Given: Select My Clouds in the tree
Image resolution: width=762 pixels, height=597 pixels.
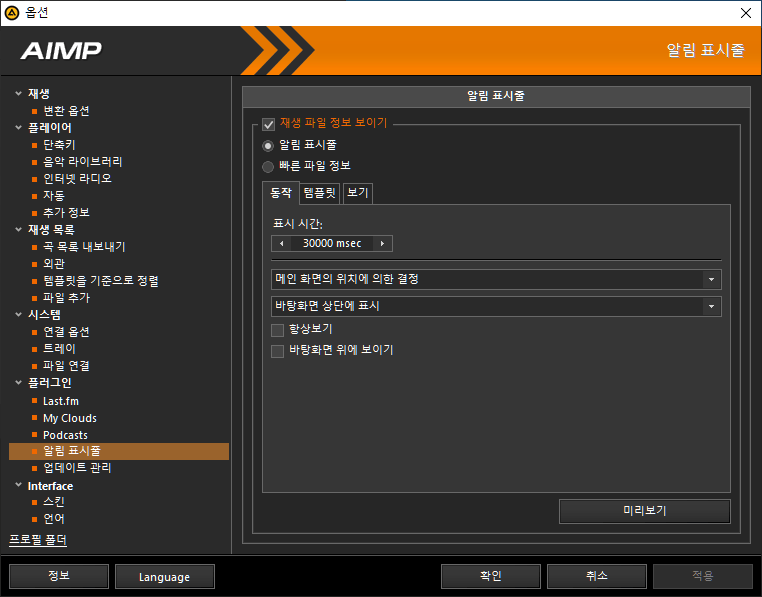Looking at the screenshot, I should 69,418.
